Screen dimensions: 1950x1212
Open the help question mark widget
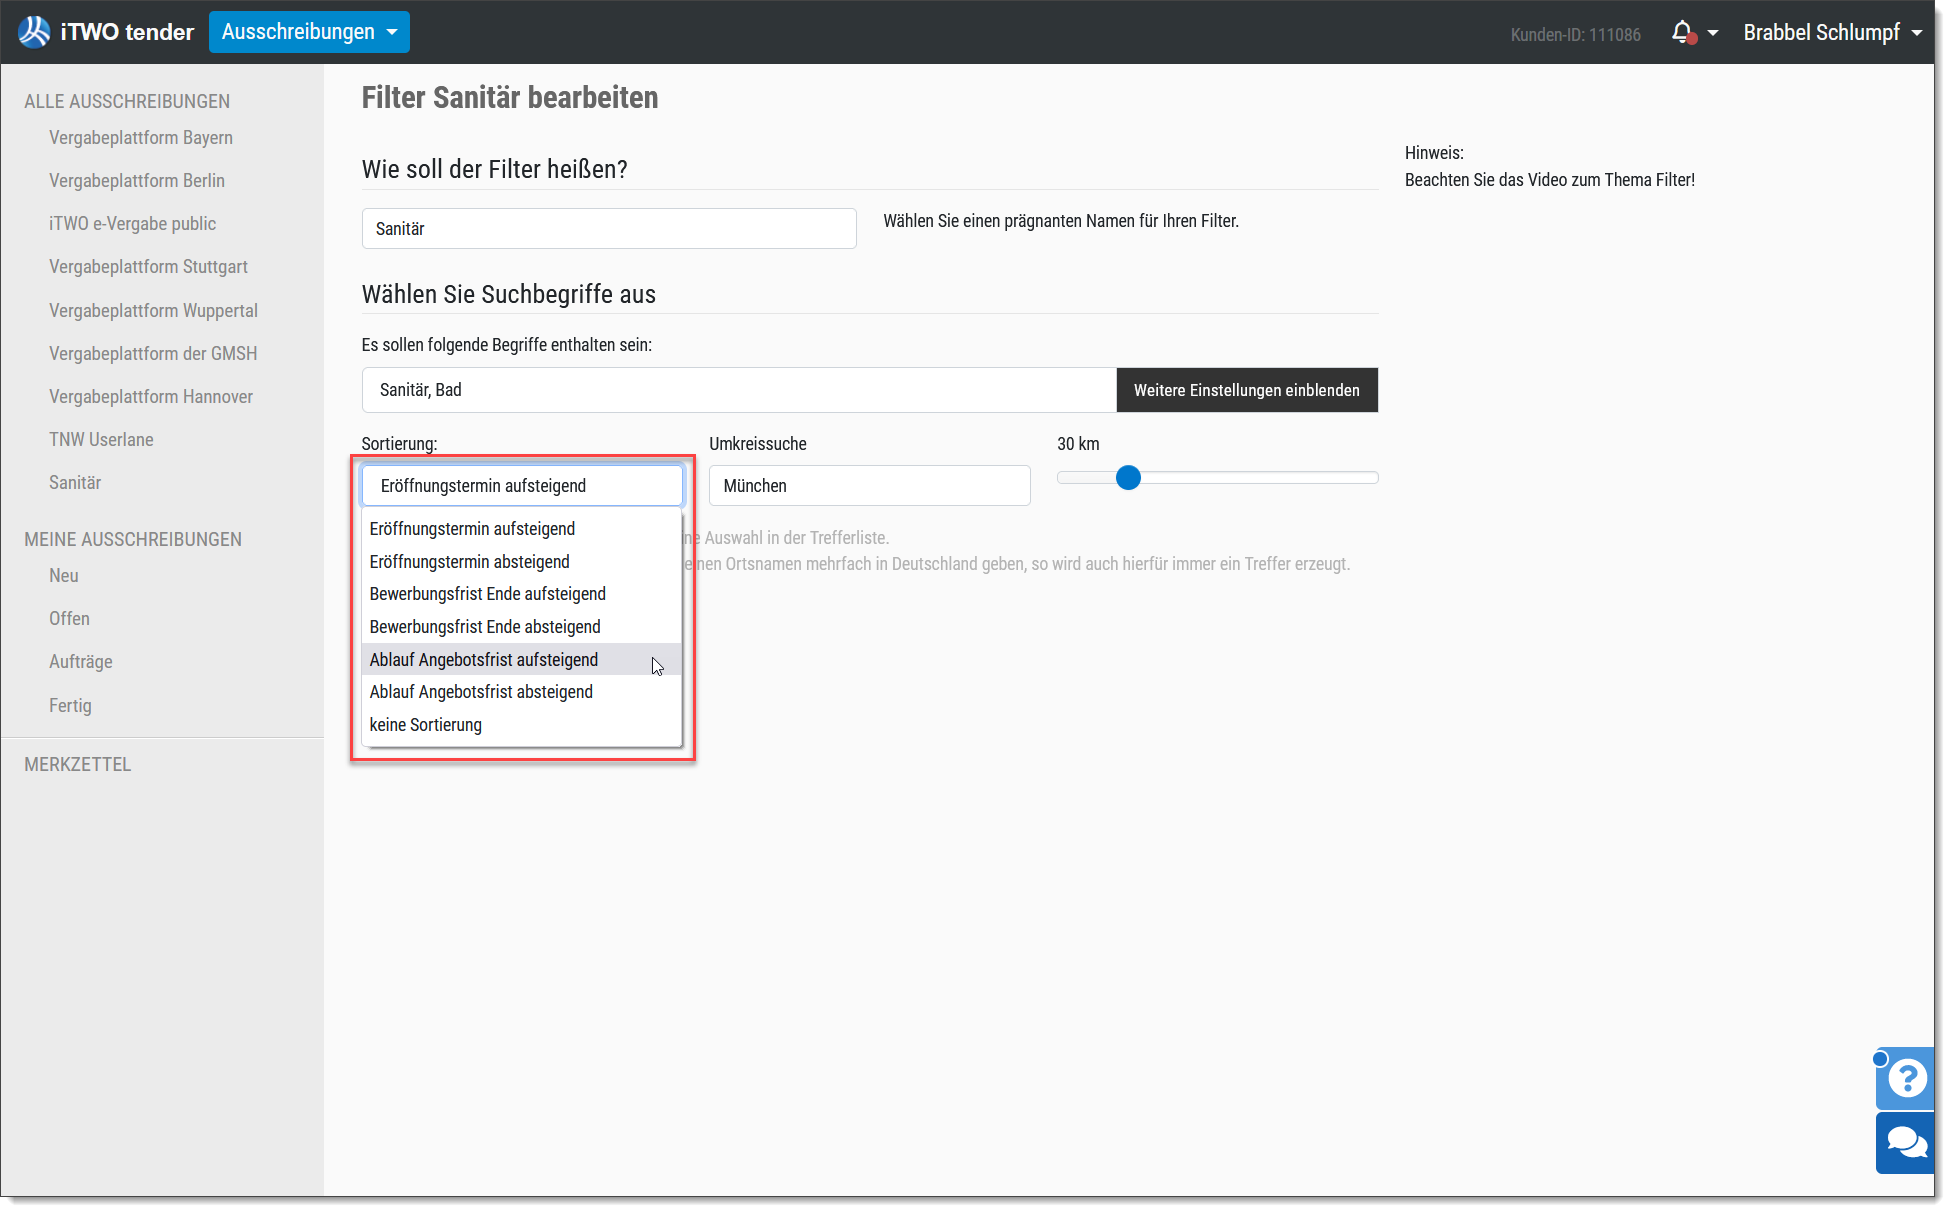click(1907, 1078)
